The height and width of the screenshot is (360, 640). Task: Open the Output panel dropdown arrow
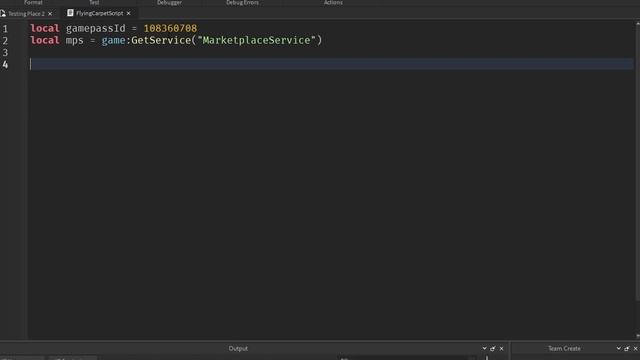pyautogui.click(x=484, y=349)
